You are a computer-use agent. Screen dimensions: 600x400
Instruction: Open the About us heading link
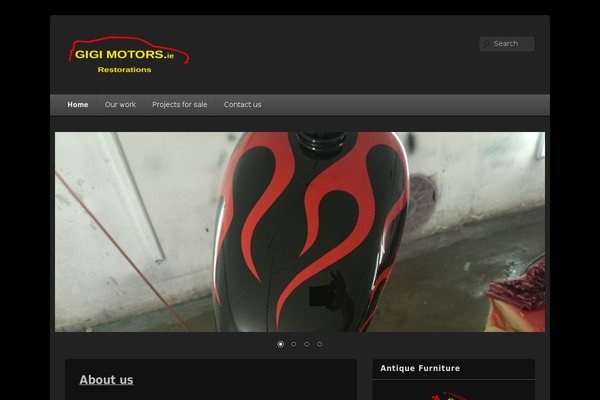[106, 380]
